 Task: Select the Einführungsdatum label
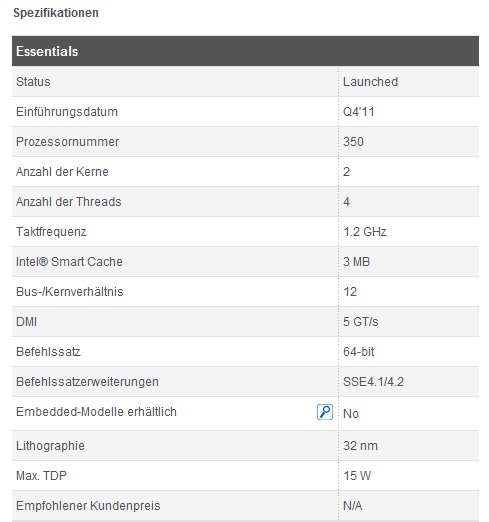click(x=67, y=112)
